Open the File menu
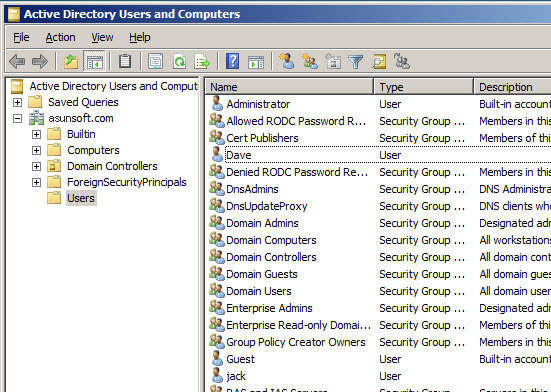 tap(21, 37)
